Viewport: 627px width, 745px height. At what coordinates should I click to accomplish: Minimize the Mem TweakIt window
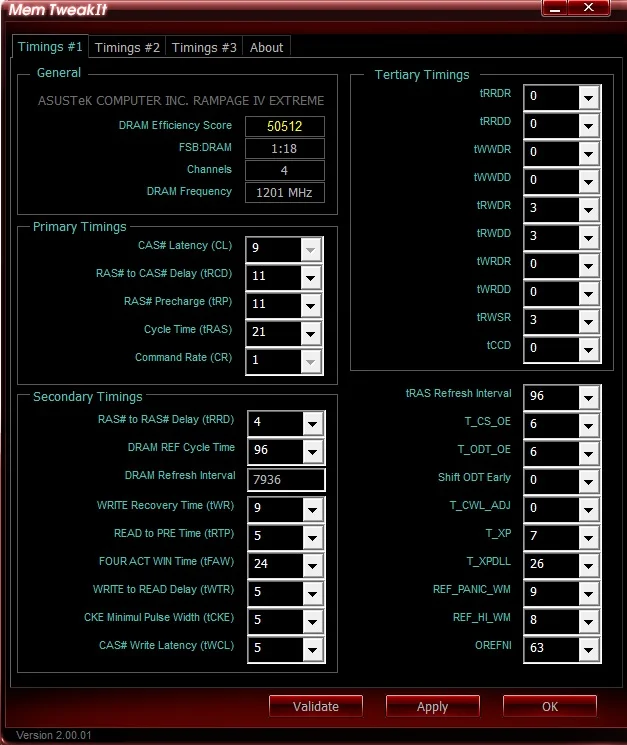pos(554,8)
